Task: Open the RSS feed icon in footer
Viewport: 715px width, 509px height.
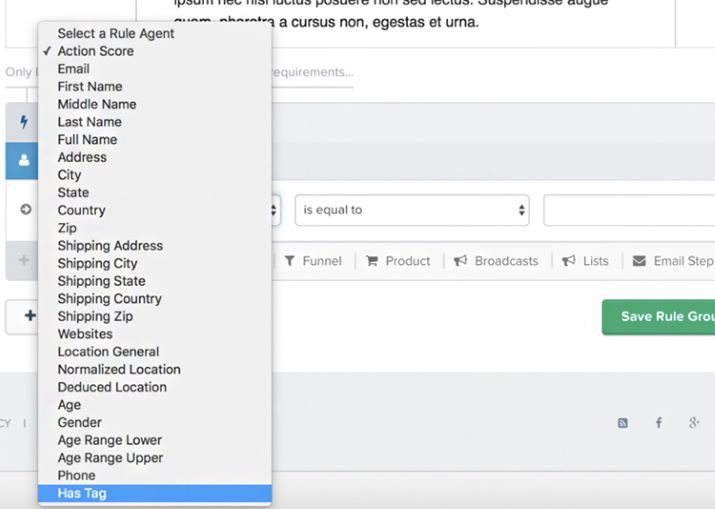Action: tap(622, 423)
